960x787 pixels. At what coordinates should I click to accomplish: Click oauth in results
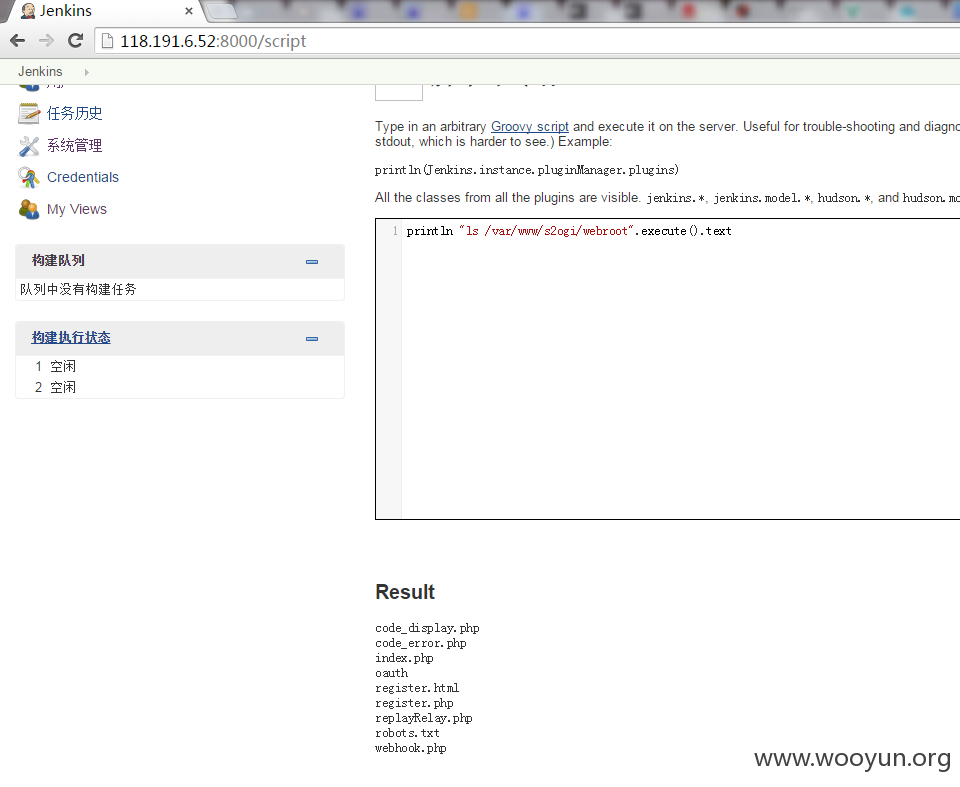[391, 673]
